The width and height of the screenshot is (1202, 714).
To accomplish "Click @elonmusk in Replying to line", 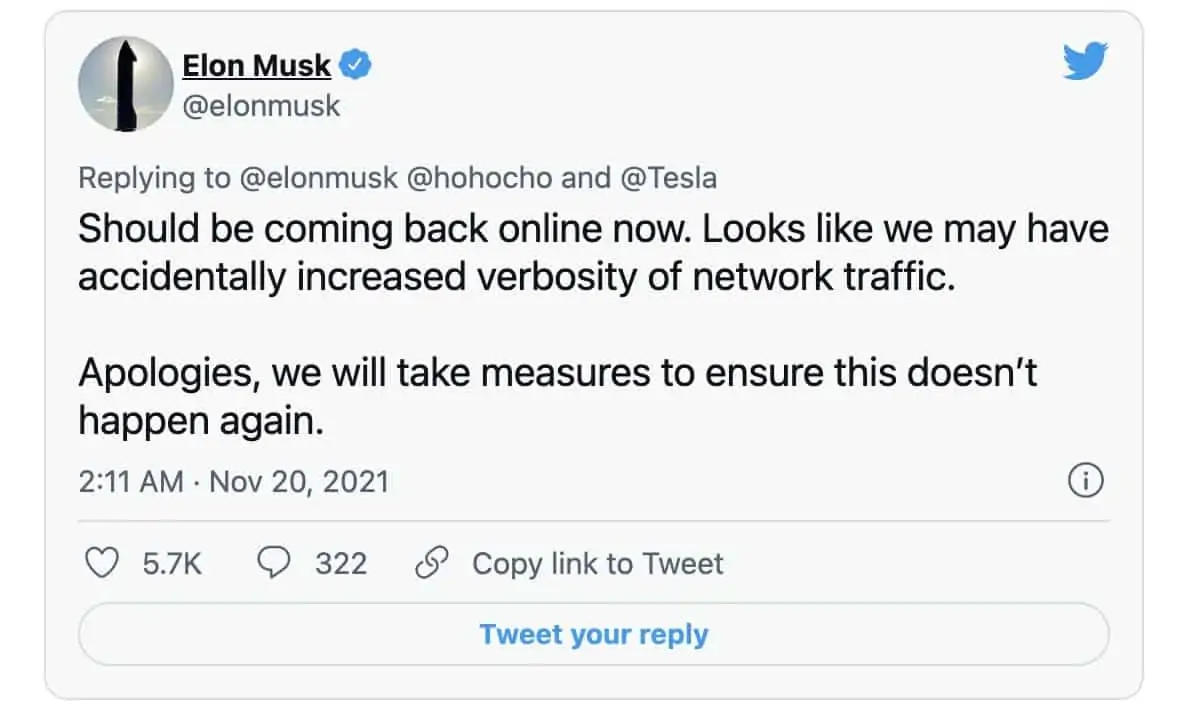I will 319,178.
